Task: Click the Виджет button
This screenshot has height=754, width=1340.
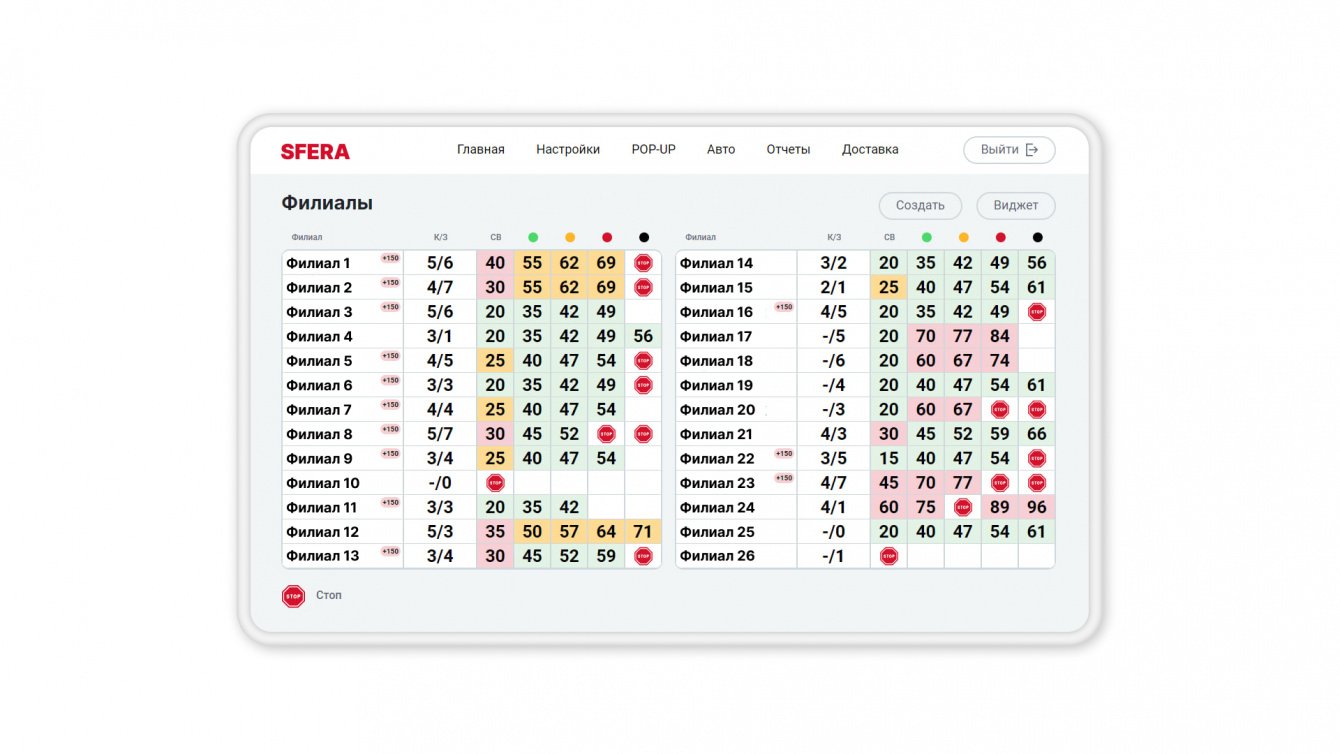Action: (x=1016, y=206)
